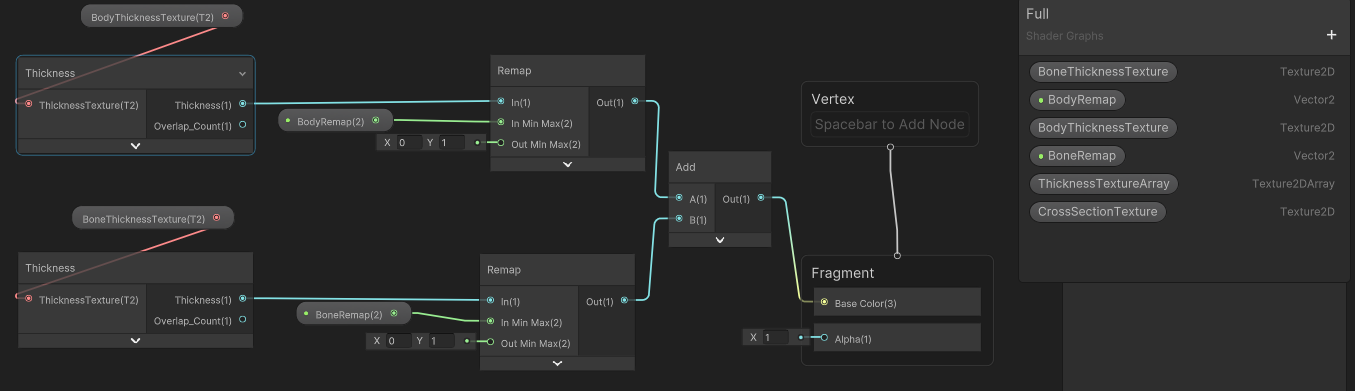Click 'Spacebar to Add Node' area in Vertex block

pos(890,124)
